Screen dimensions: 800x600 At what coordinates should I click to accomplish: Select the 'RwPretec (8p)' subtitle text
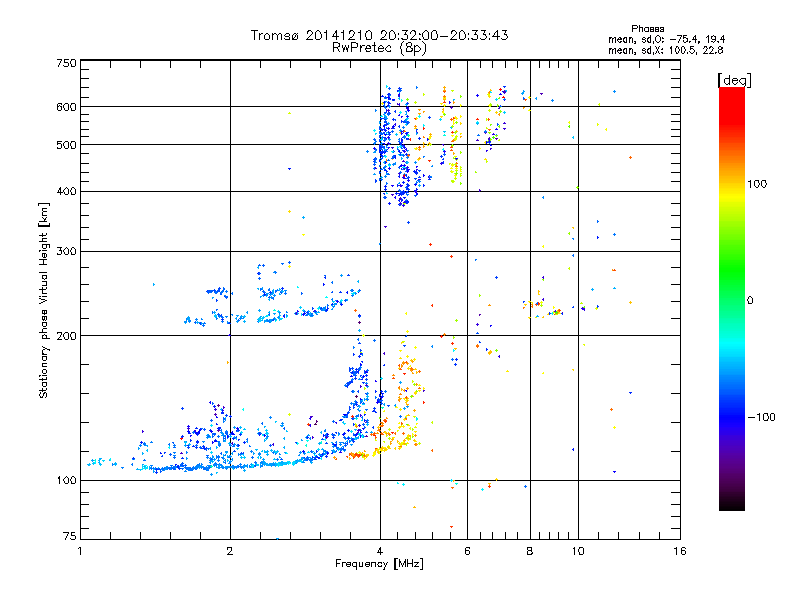click(x=379, y=48)
